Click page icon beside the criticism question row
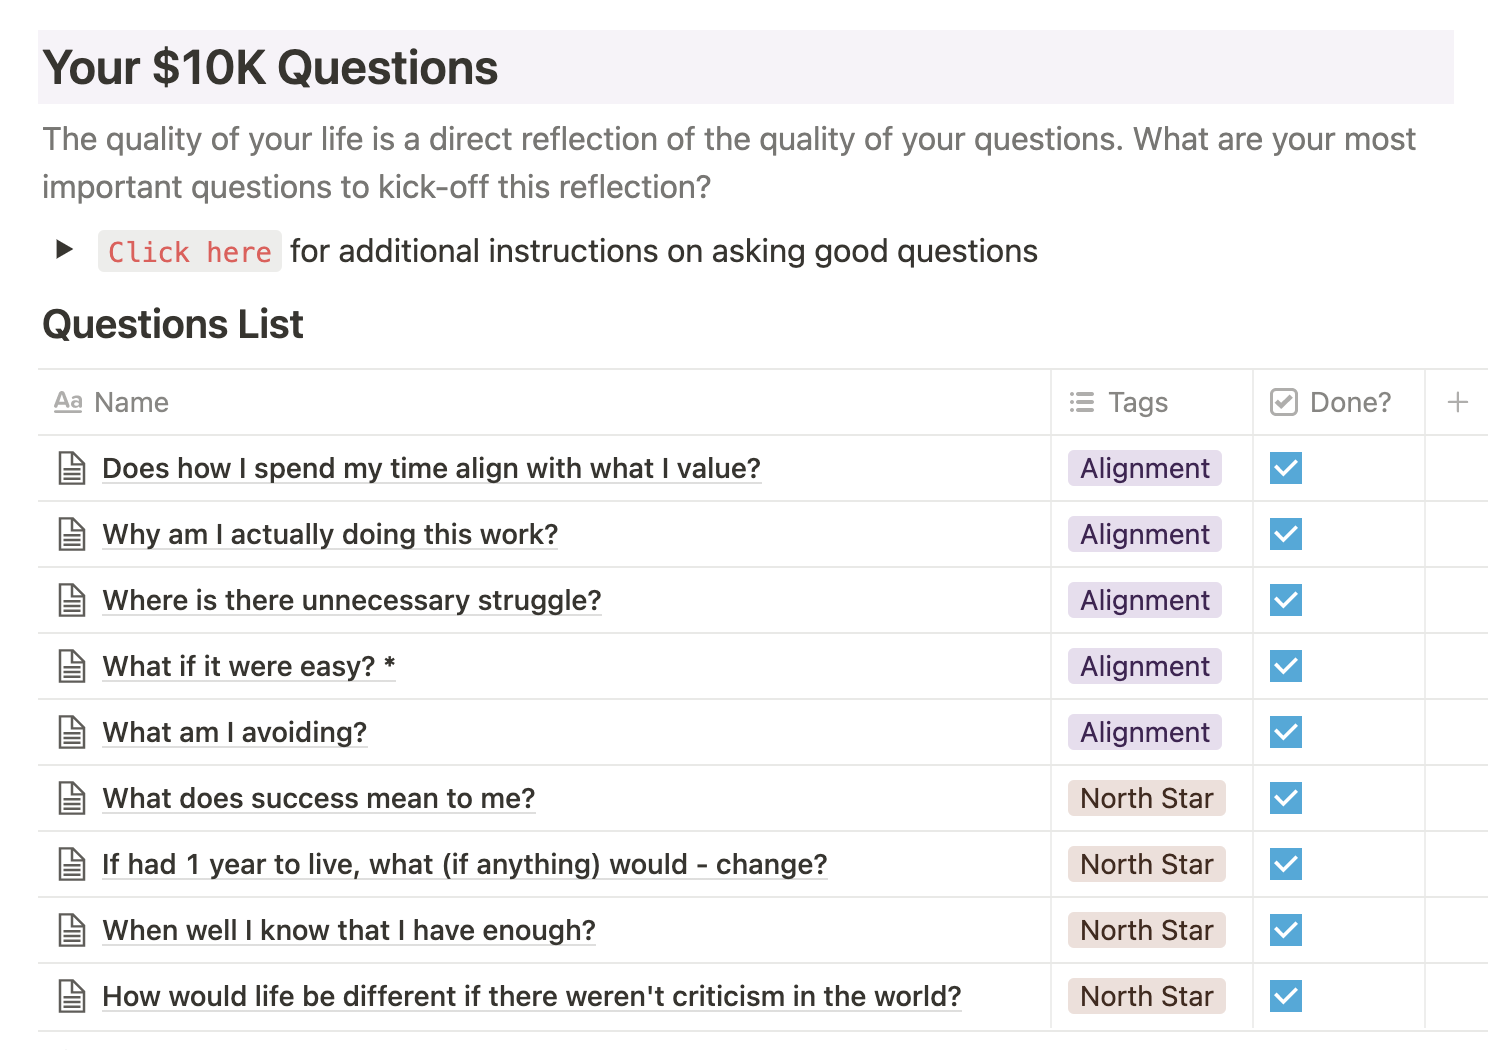The width and height of the screenshot is (1488, 1050). click(72, 996)
